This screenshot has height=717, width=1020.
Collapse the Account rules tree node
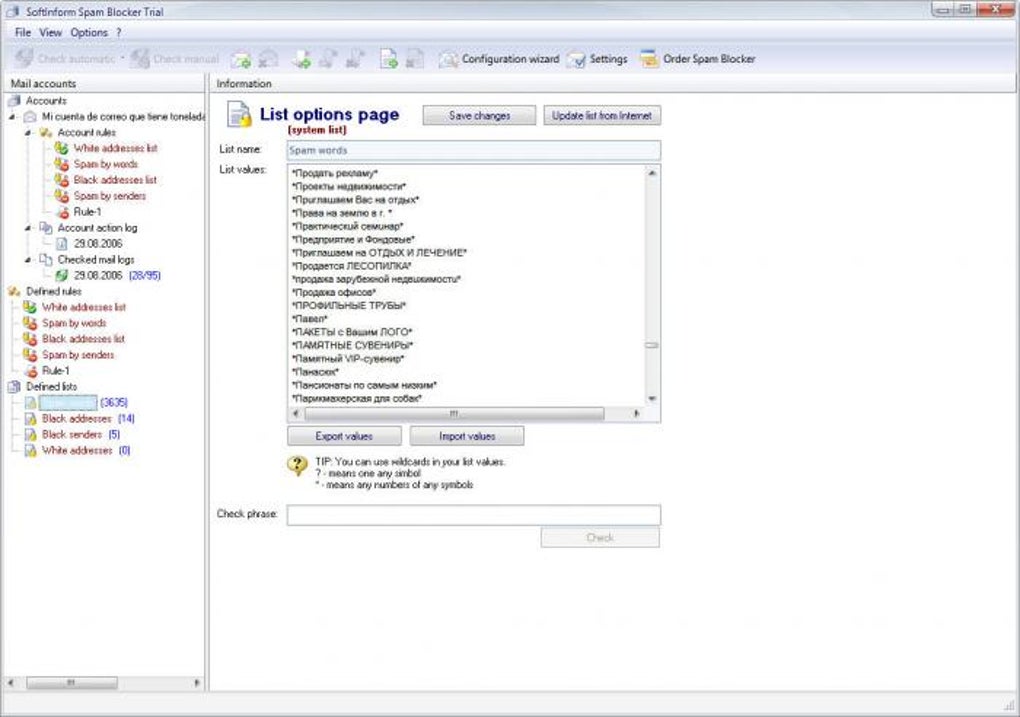click(x=28, y=133)
